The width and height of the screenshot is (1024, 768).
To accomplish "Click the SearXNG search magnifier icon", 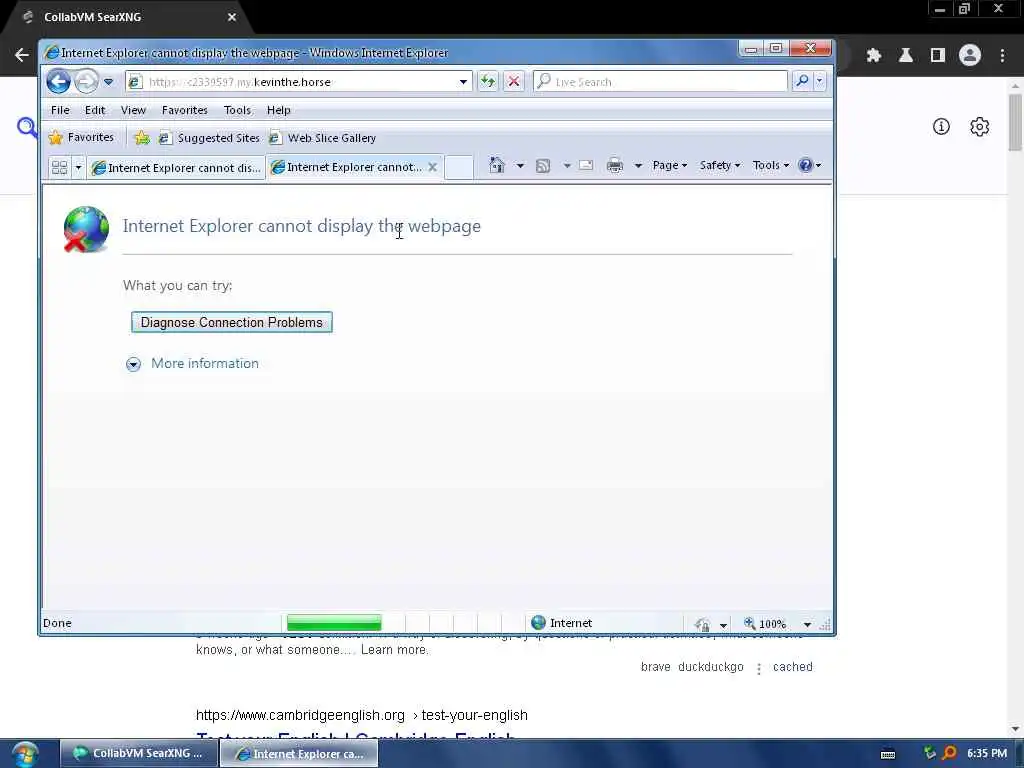I will tap(27, 127).
